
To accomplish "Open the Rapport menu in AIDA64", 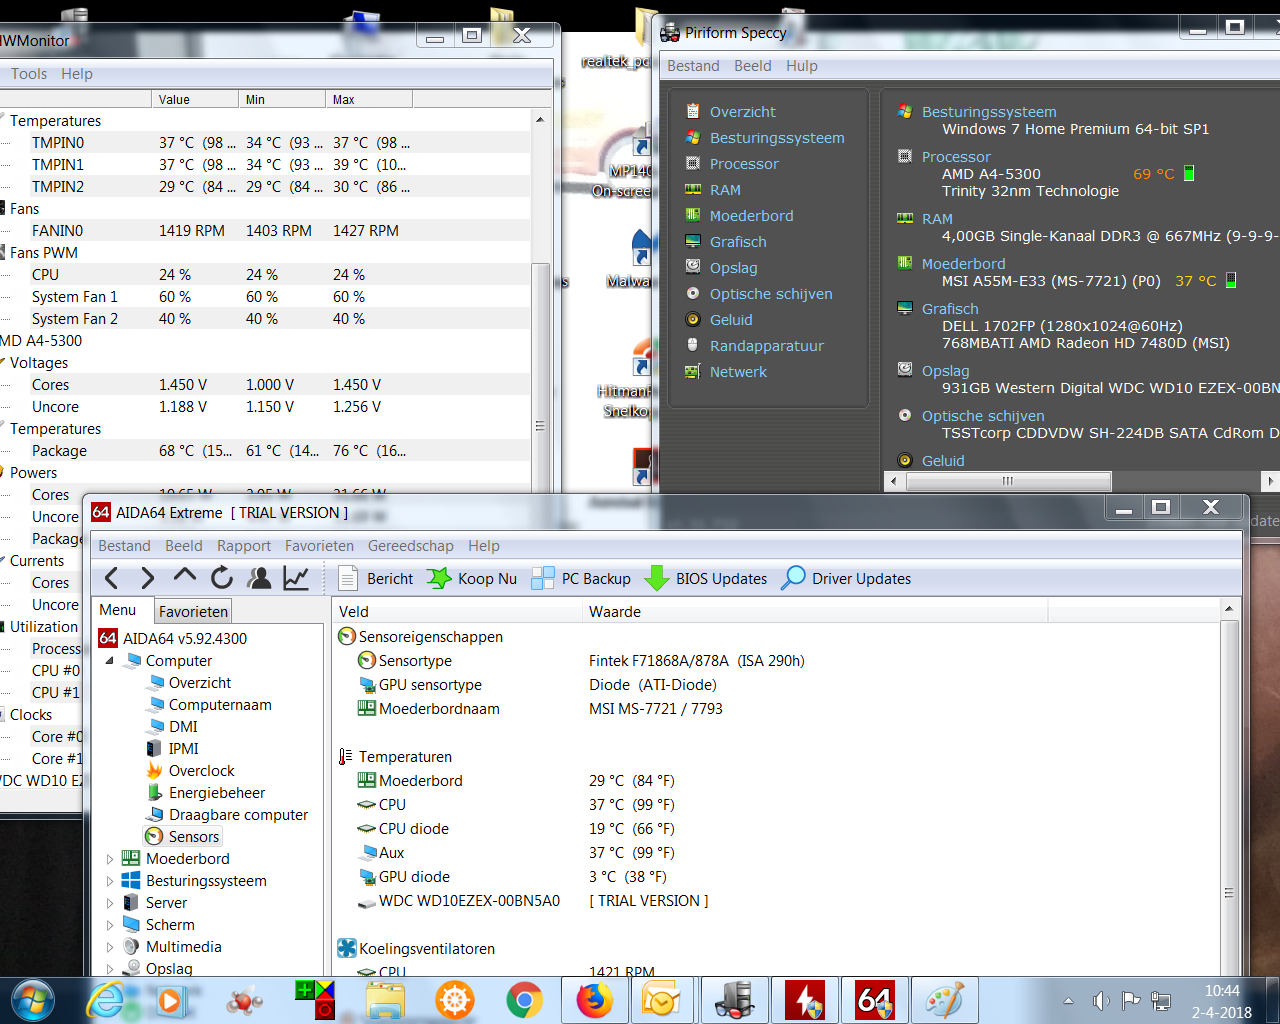I will point(244,546).
